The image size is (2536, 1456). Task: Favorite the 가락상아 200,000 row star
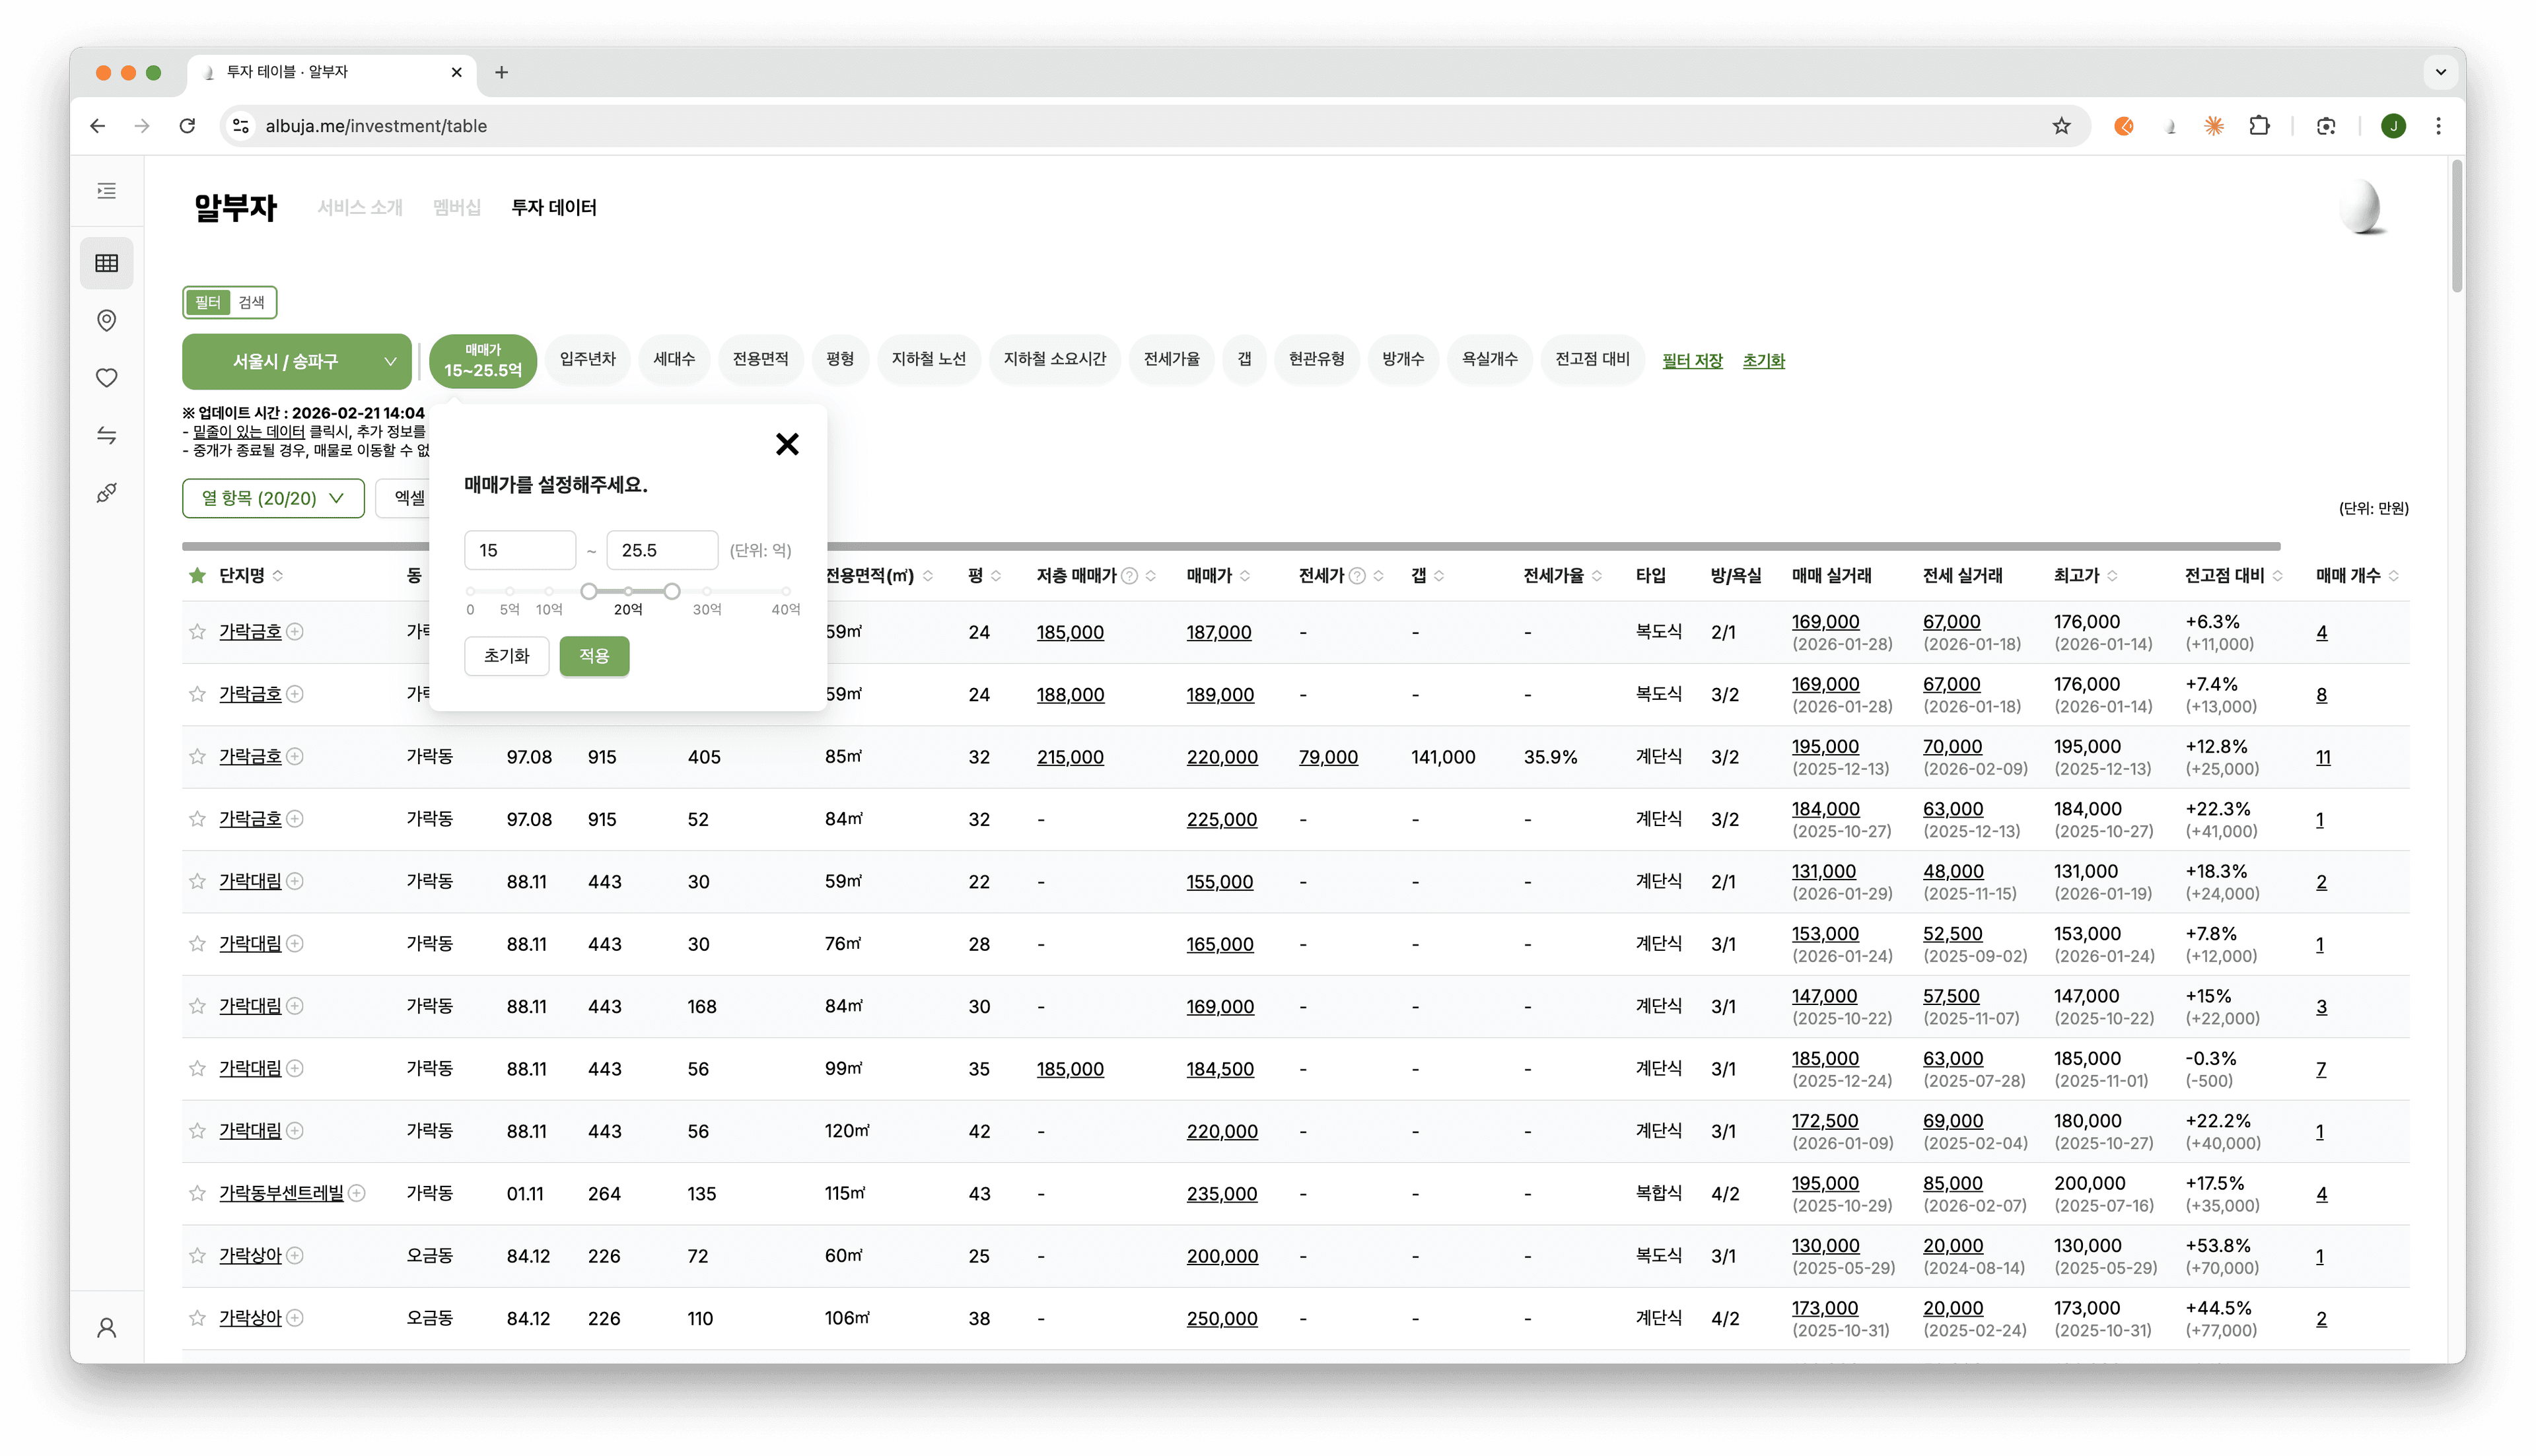coord(197,1256)
